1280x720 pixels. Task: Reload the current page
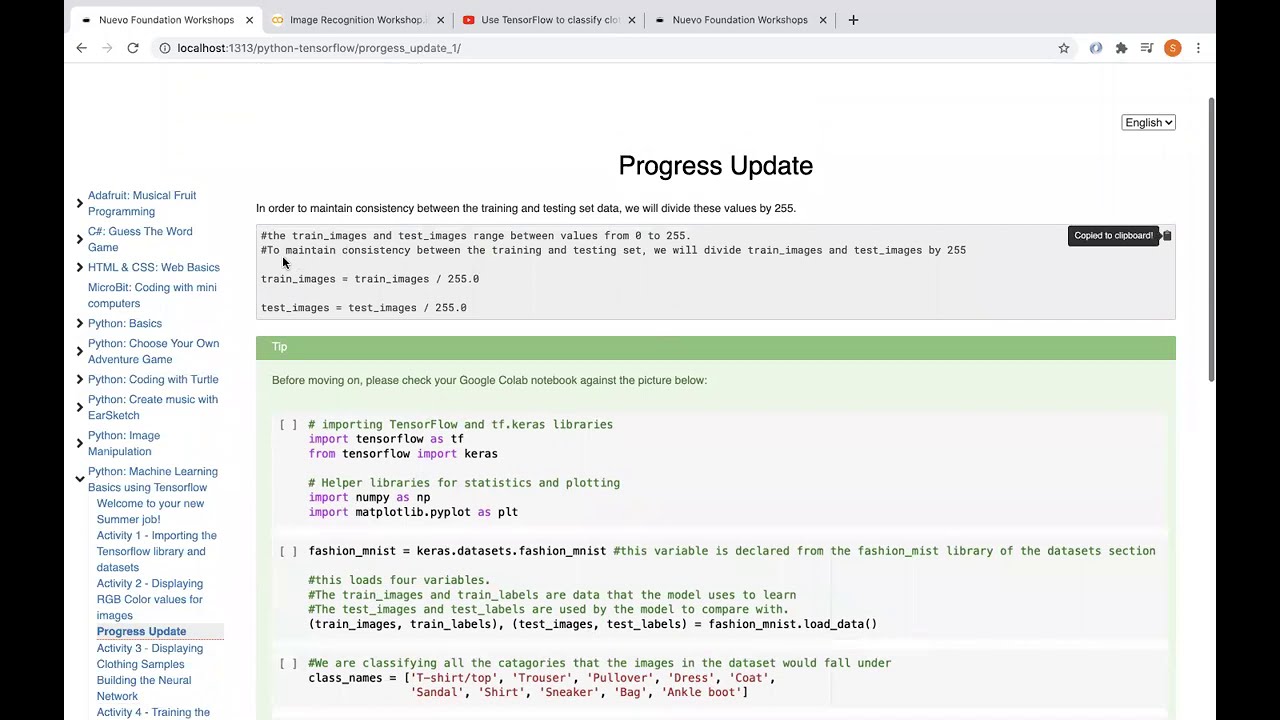[x=132, y=48]
